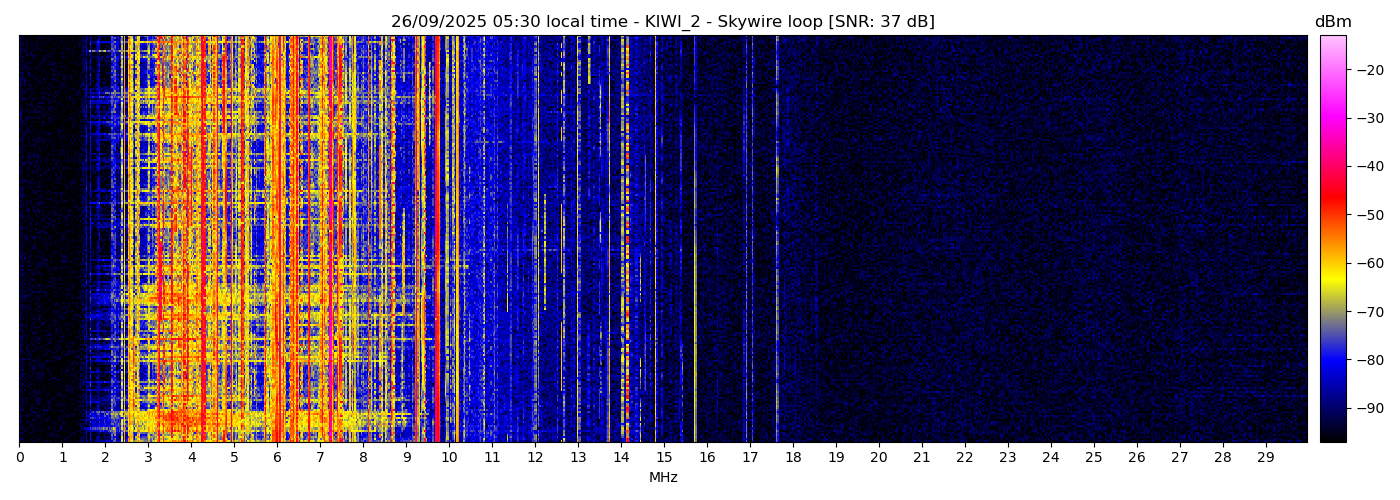Click the red region of the colorbar
The image size is (1400, 500).
click(x=1332, y=205)
